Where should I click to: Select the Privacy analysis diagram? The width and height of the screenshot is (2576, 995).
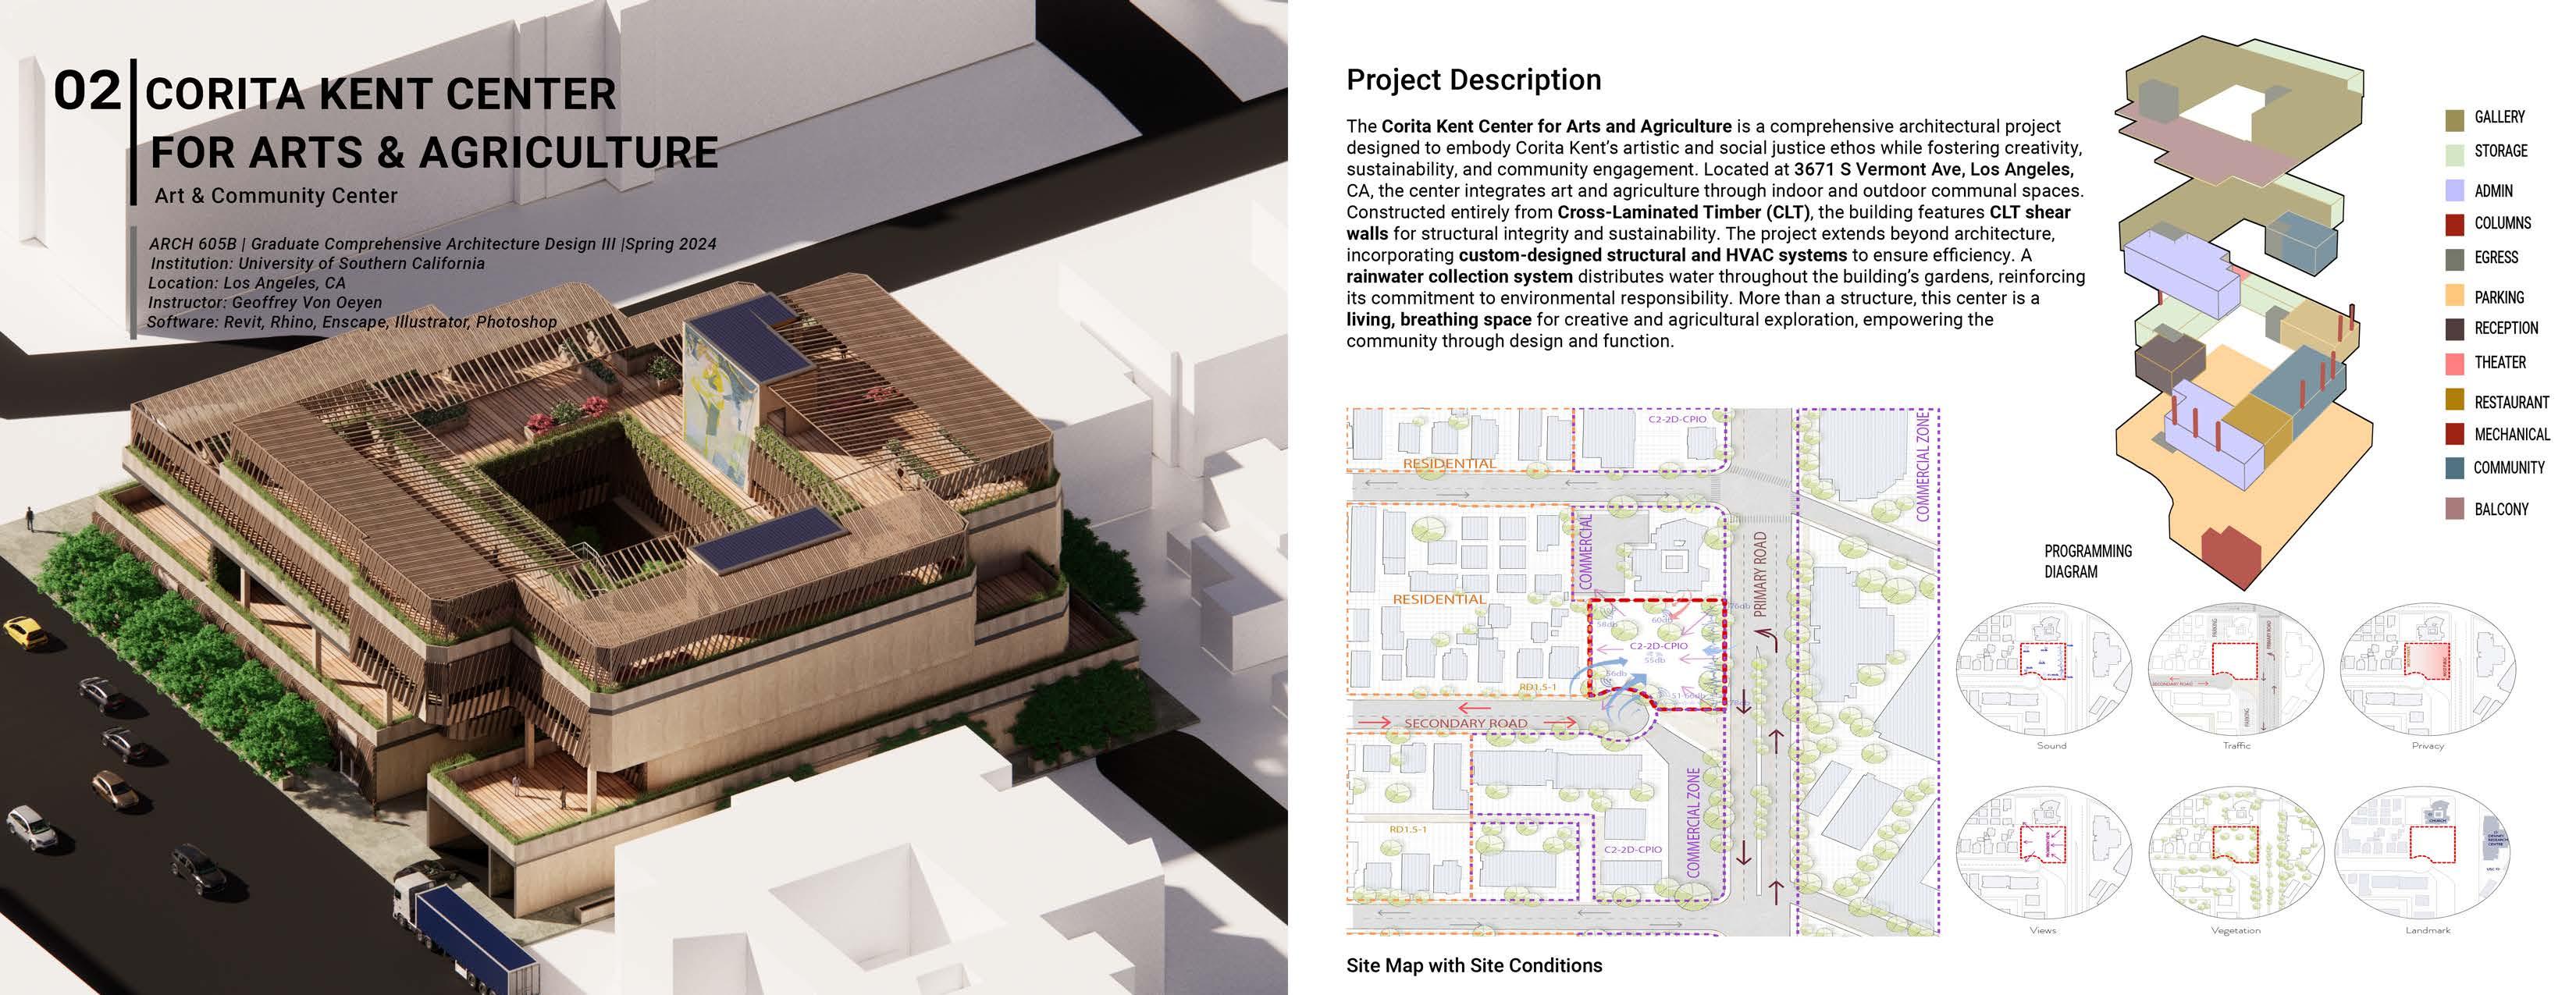[x=2428, y=668]
